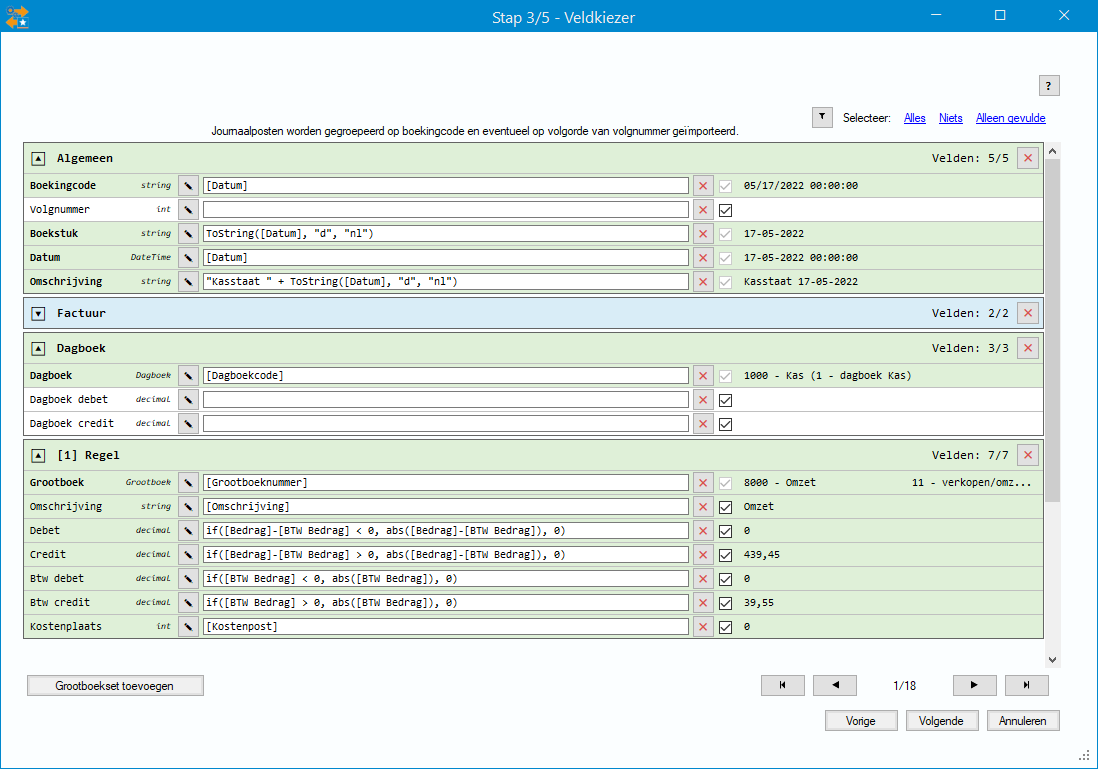Screen dimensions: 1098x769
Task: Edit the Debet formula with pencil icon
Action: [188, 531]
